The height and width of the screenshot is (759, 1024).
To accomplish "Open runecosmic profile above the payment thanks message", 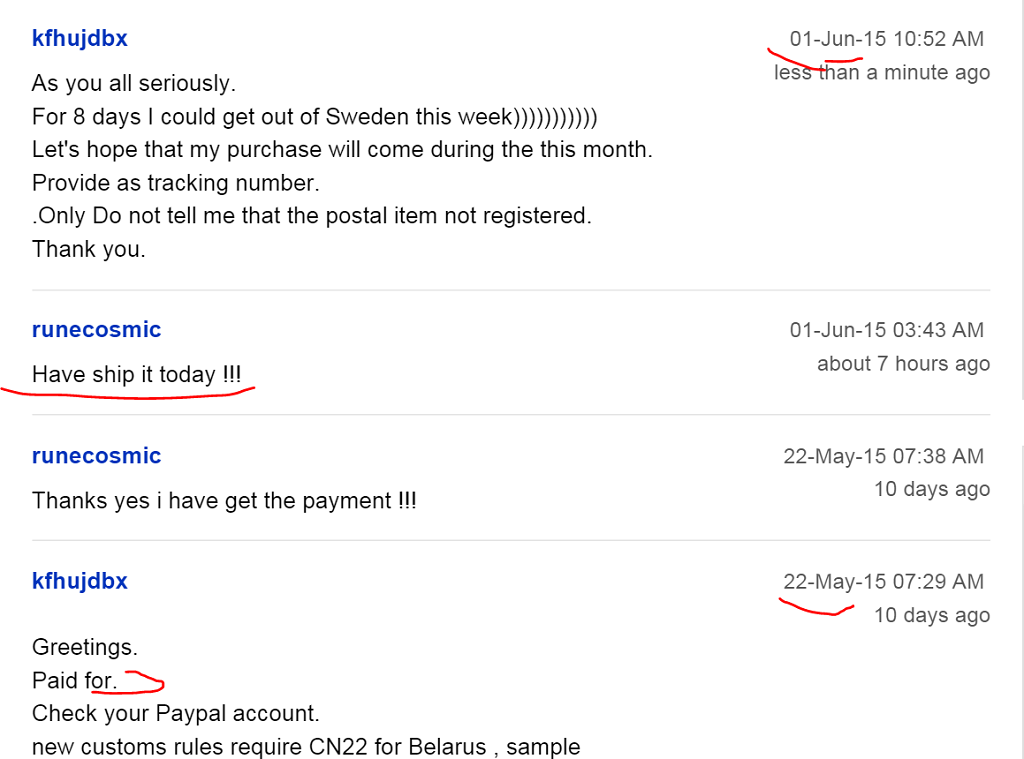I will 96,456.
